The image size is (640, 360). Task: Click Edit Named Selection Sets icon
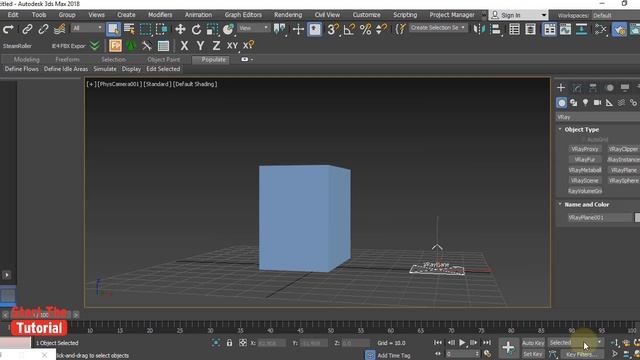(x=400, y=29)
